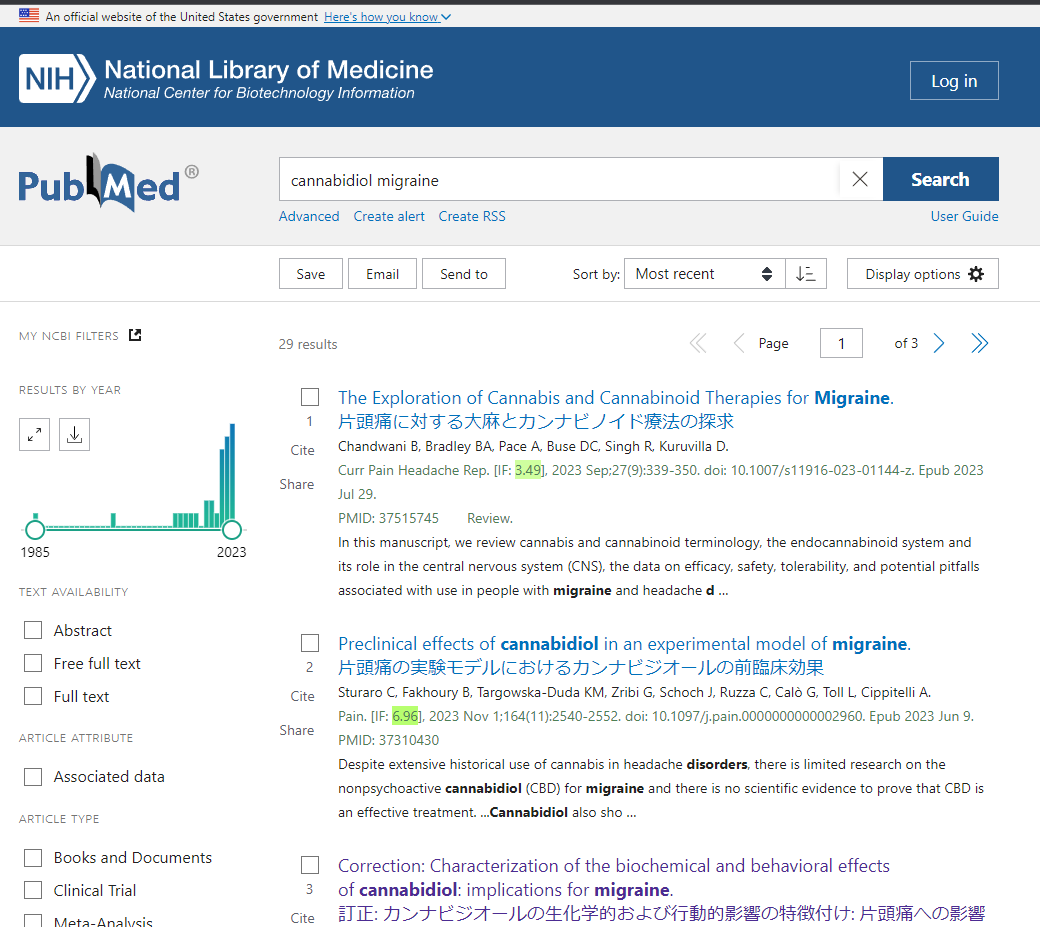1040x927 pixels.
Task: Open Advanced search link
Action: tap(309, 216)
